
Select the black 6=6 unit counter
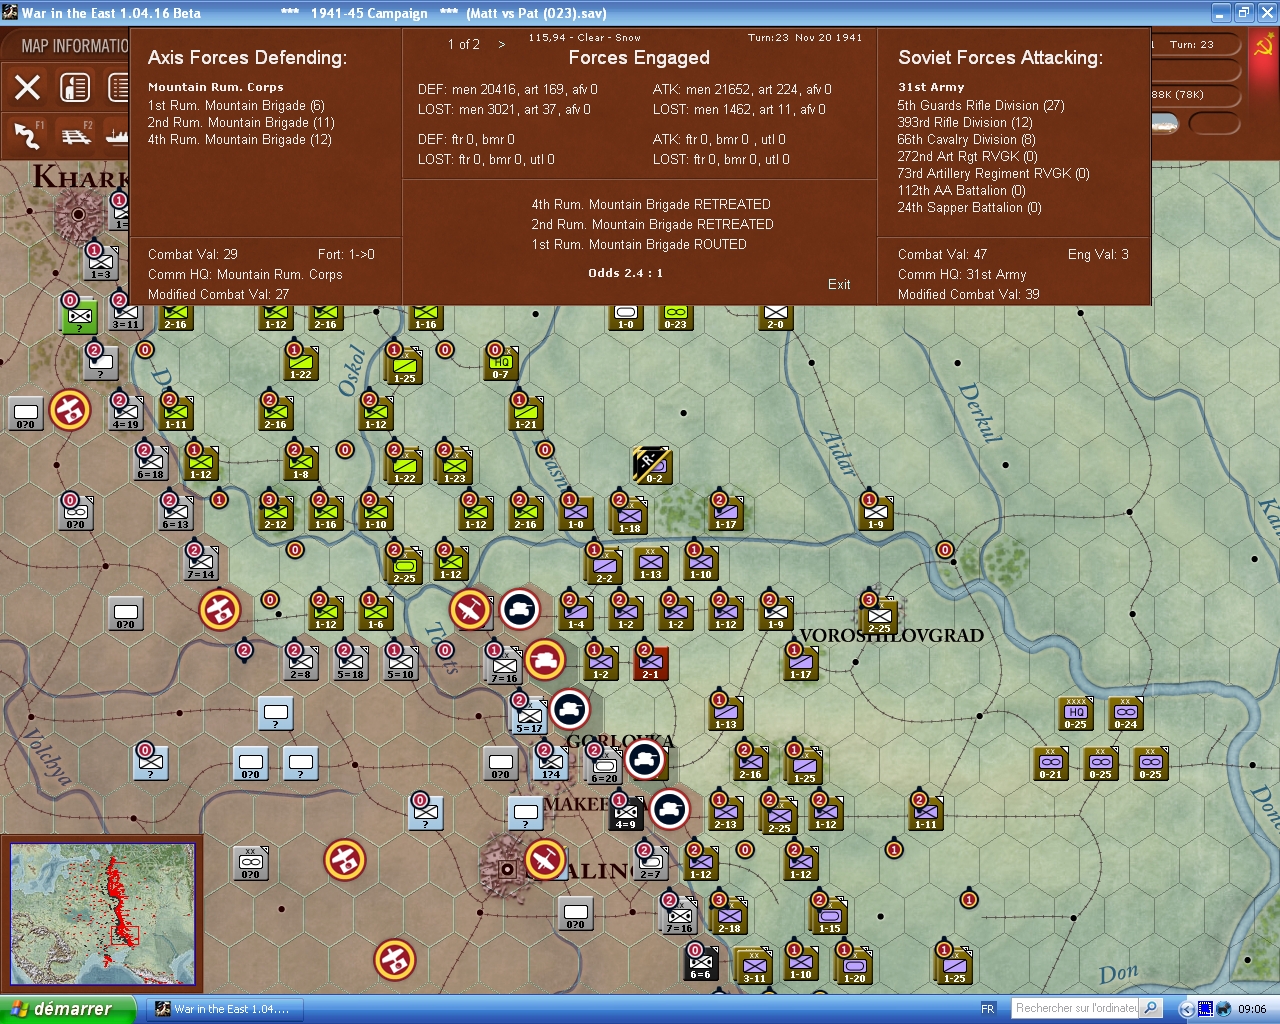[701, 963]
